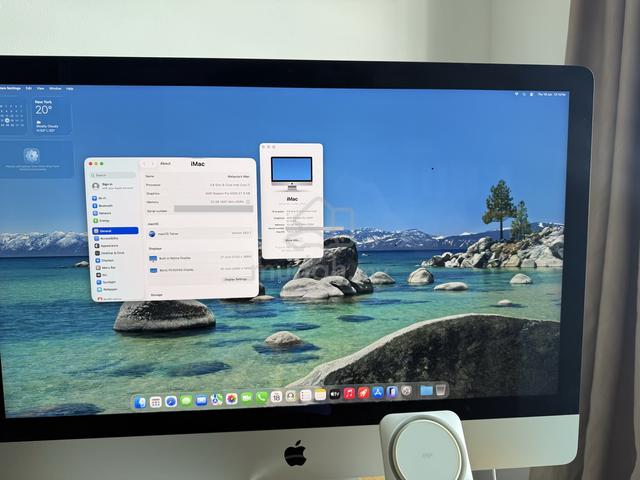
Task: Click the Memory info button
Action: pyautogui.click(x=248, y=202)
